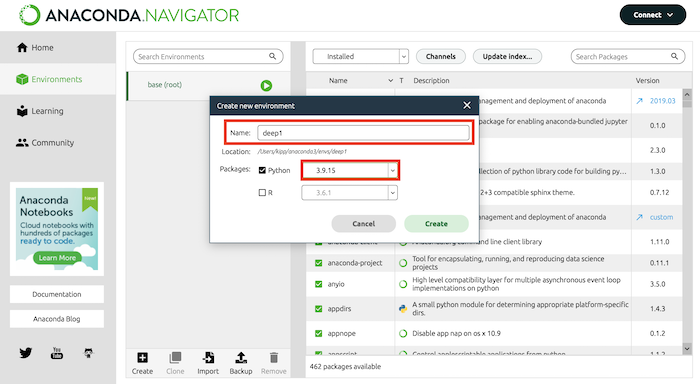Open the Community section
This screenshot has width=700, height=384.
(58, 142)
